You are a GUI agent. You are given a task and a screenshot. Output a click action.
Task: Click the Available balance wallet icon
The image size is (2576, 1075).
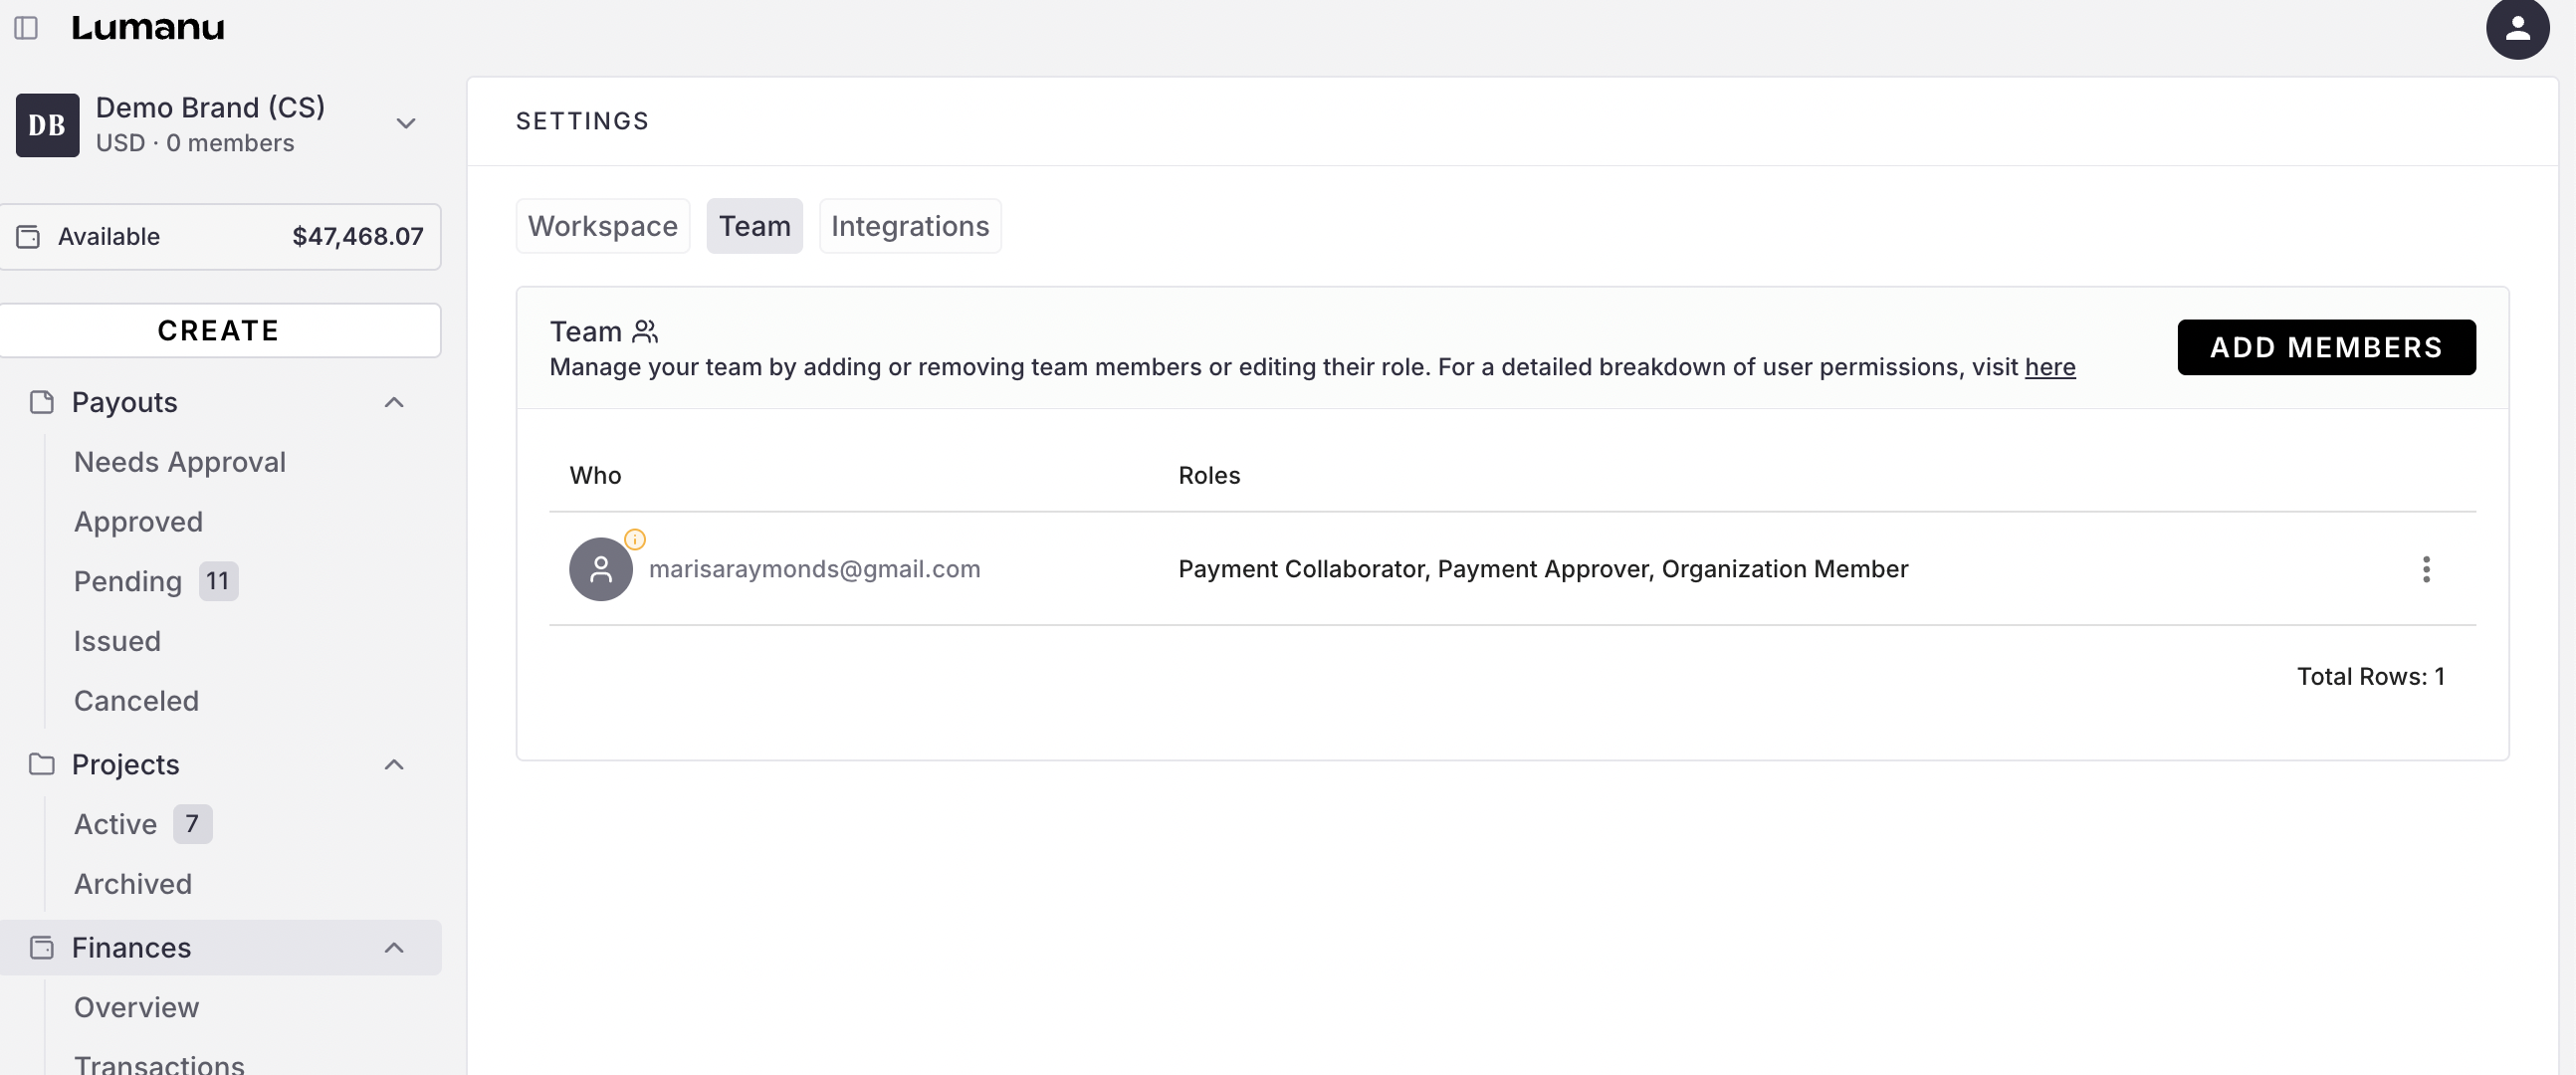[x=28, y=237]
